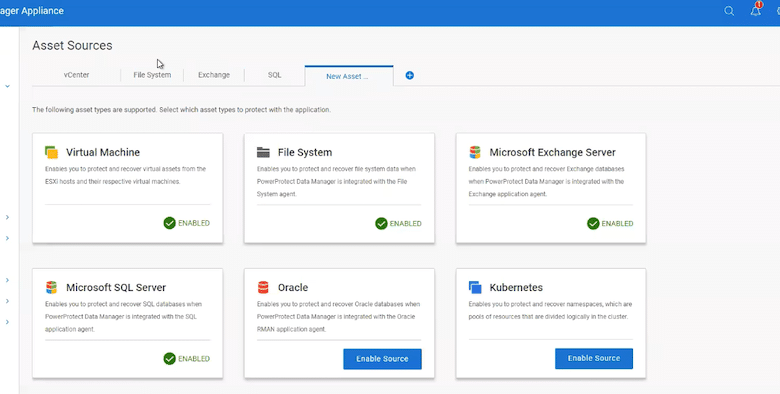The image size is (780, 394).
Task: Click the Virtual Machine card title
Action: pyautogui.click(x=103, y=152)
